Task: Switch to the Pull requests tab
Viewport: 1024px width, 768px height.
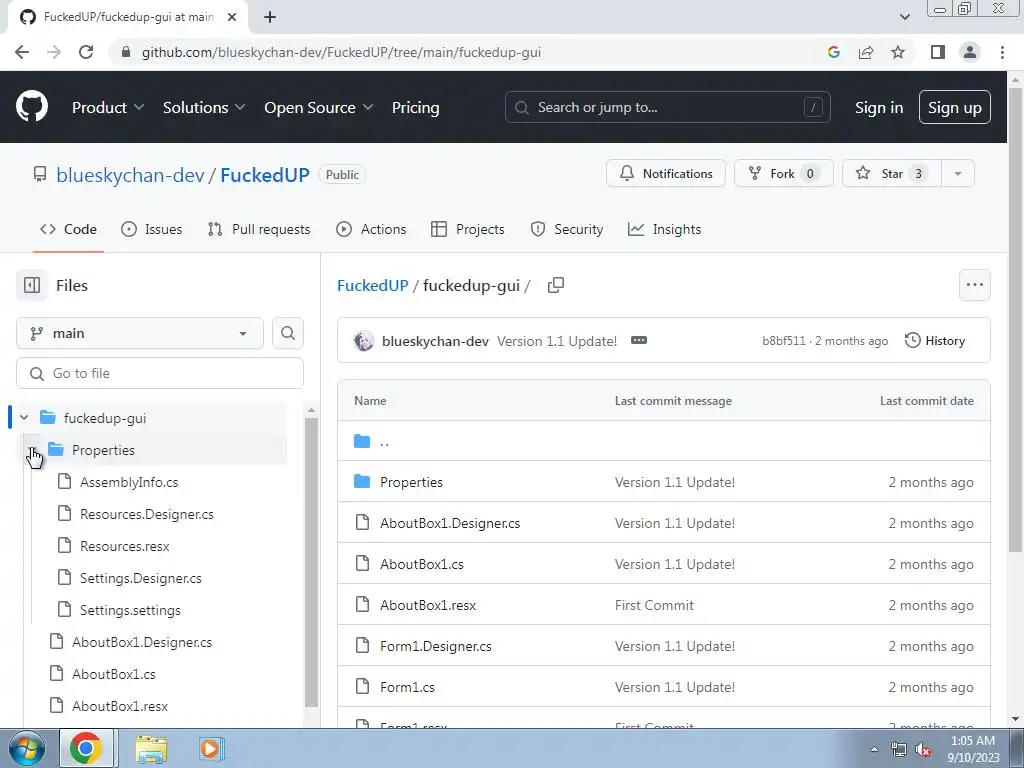Action: (x=259, y=229)
